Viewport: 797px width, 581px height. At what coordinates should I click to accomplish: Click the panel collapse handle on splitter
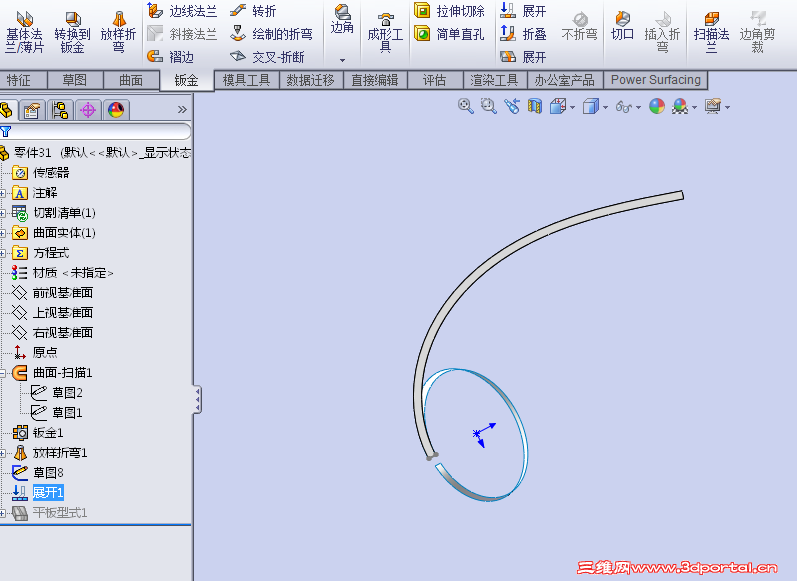pyautogui.click(x=197, y=400)
